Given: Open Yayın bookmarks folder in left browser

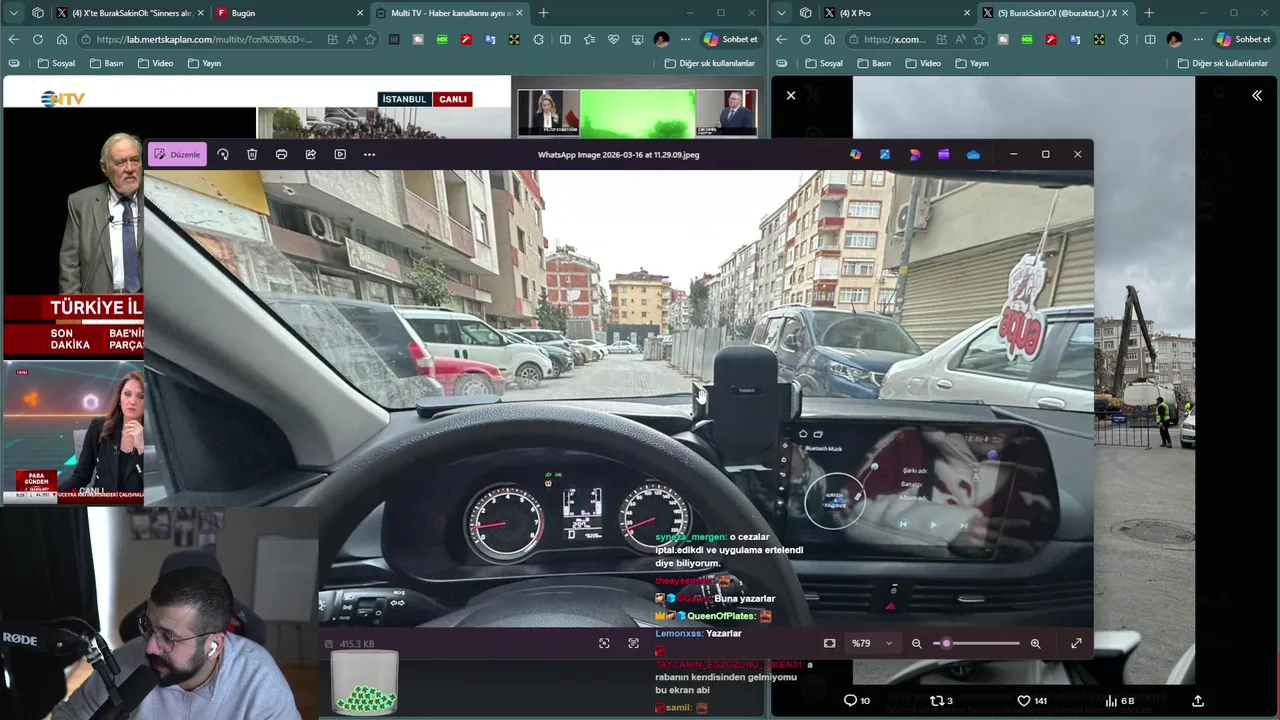Looking at the screenshot, I should tap(204, 63).
